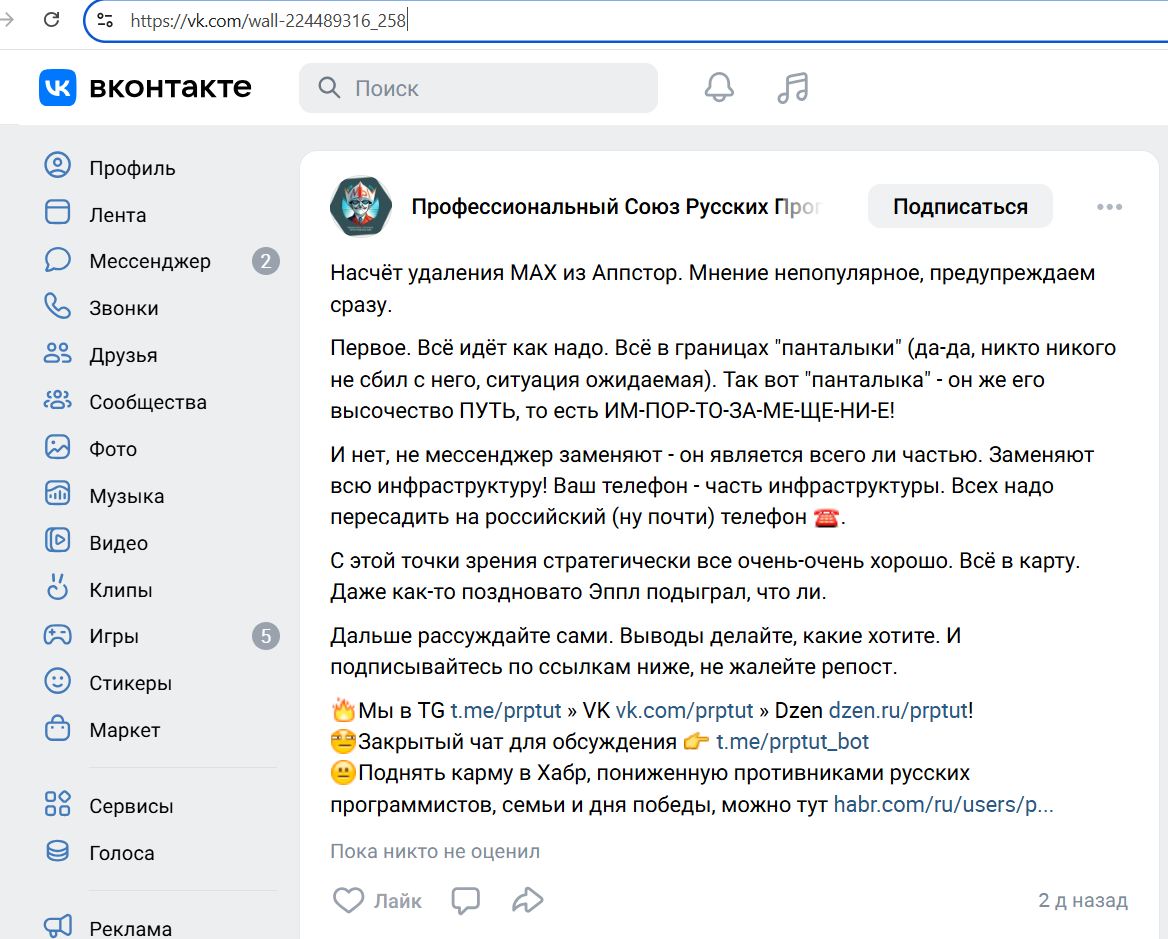
Task: Like the post with heart icon
Action: [x=348, y=900]
